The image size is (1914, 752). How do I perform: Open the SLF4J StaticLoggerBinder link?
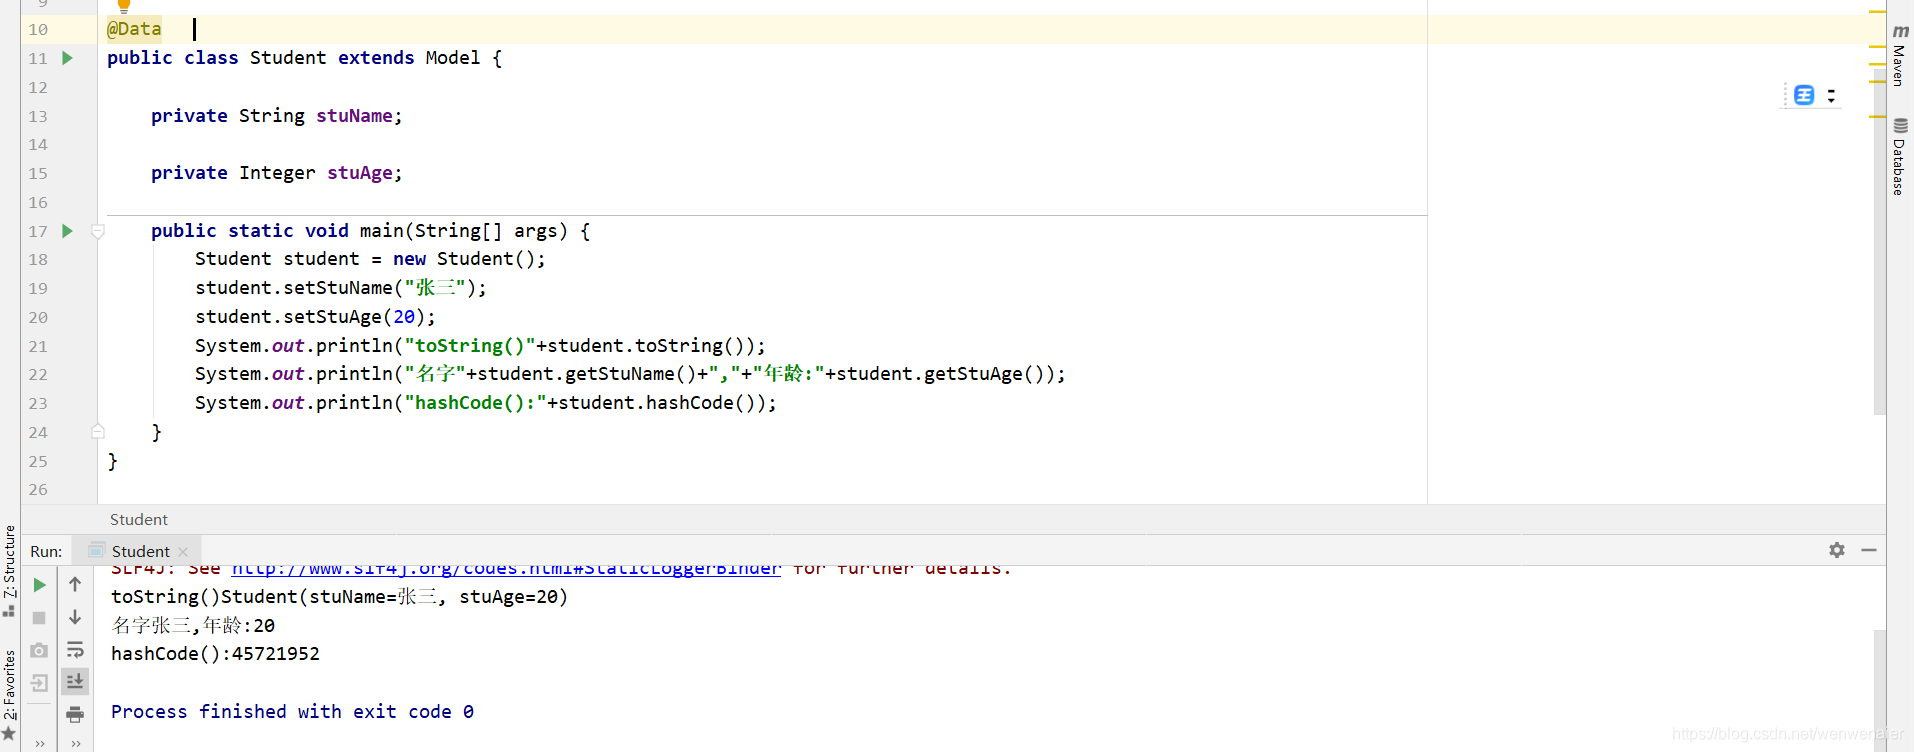[506, 569]
